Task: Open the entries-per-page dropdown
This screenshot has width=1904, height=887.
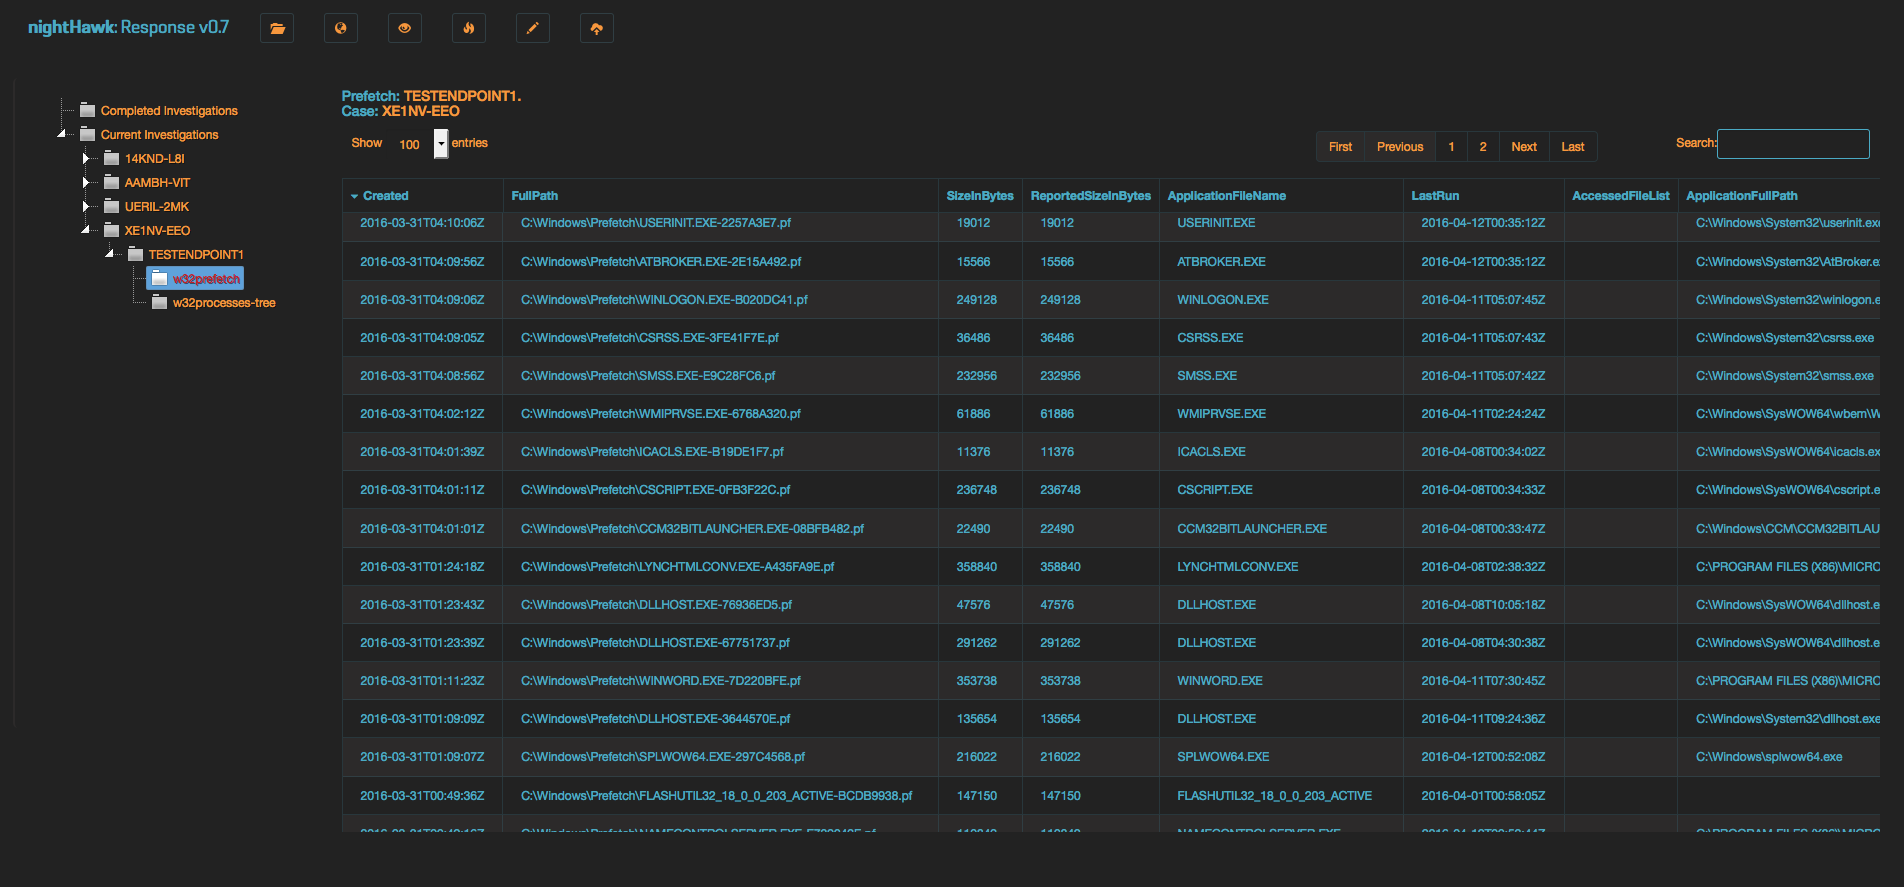Action: [440, 144]
